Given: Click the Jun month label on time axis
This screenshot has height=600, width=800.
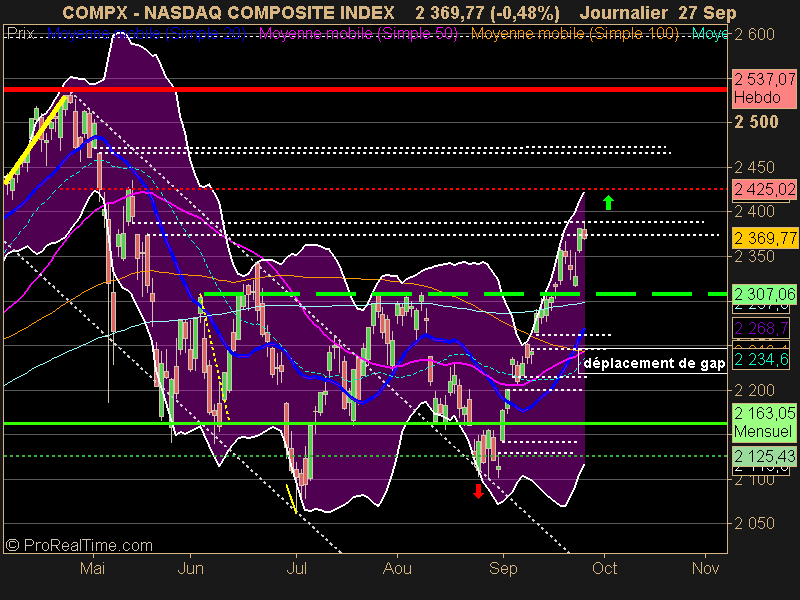Looking at the screenshot, I should (x=190, y=568).
